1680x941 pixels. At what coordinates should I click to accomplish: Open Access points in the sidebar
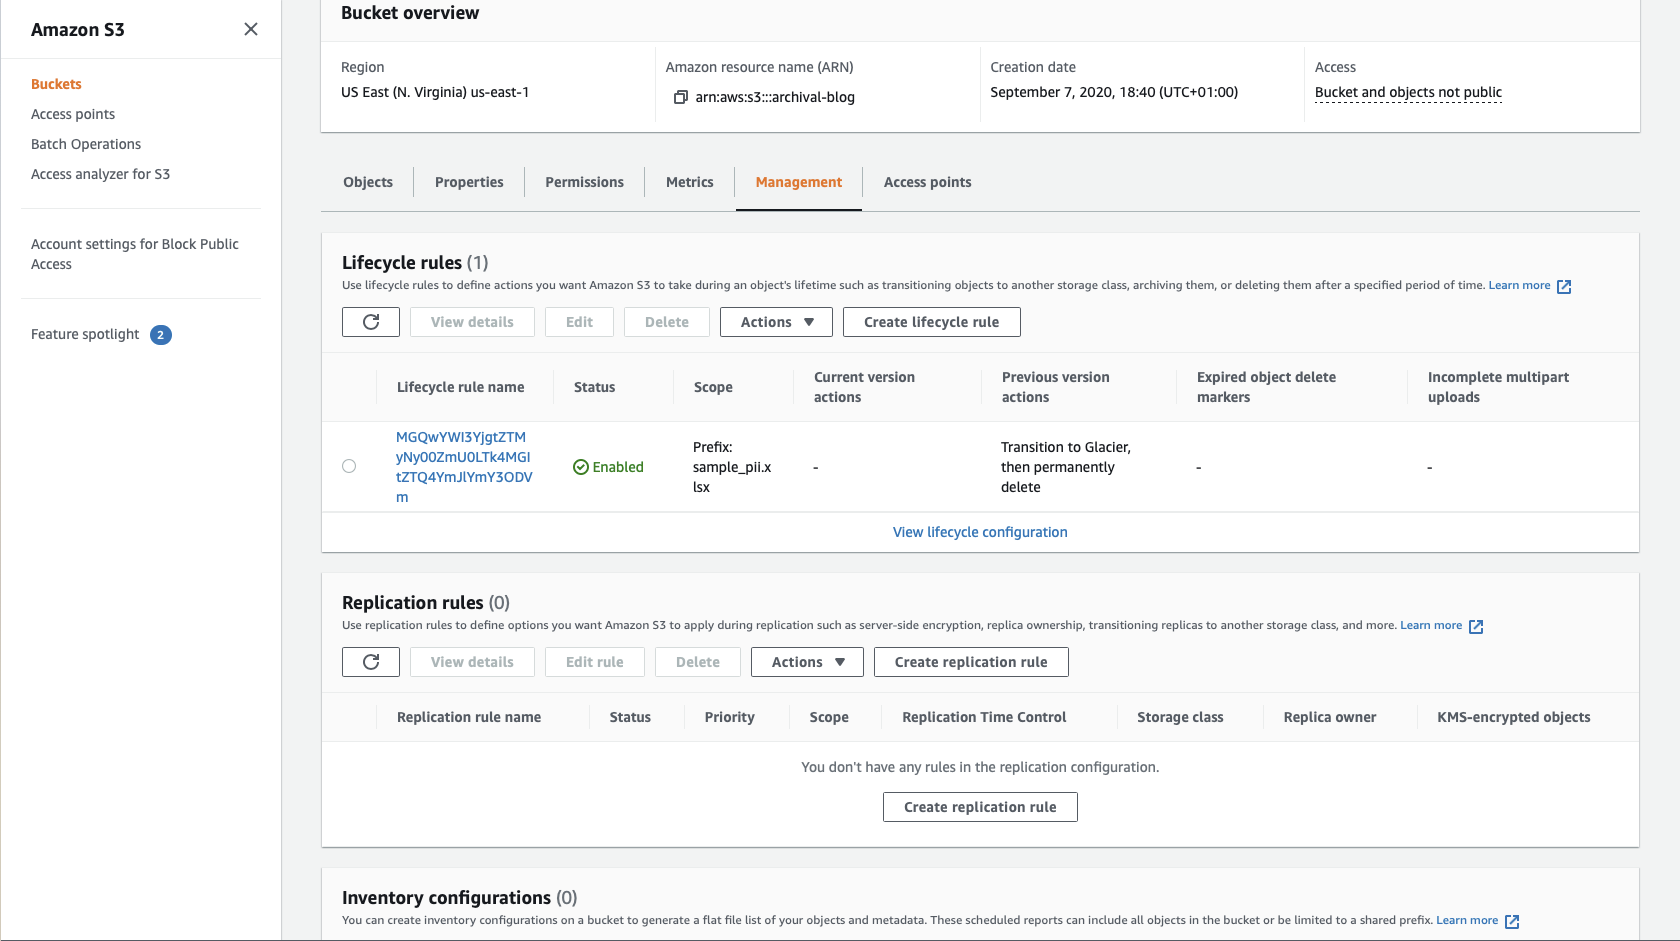point(73,114)
